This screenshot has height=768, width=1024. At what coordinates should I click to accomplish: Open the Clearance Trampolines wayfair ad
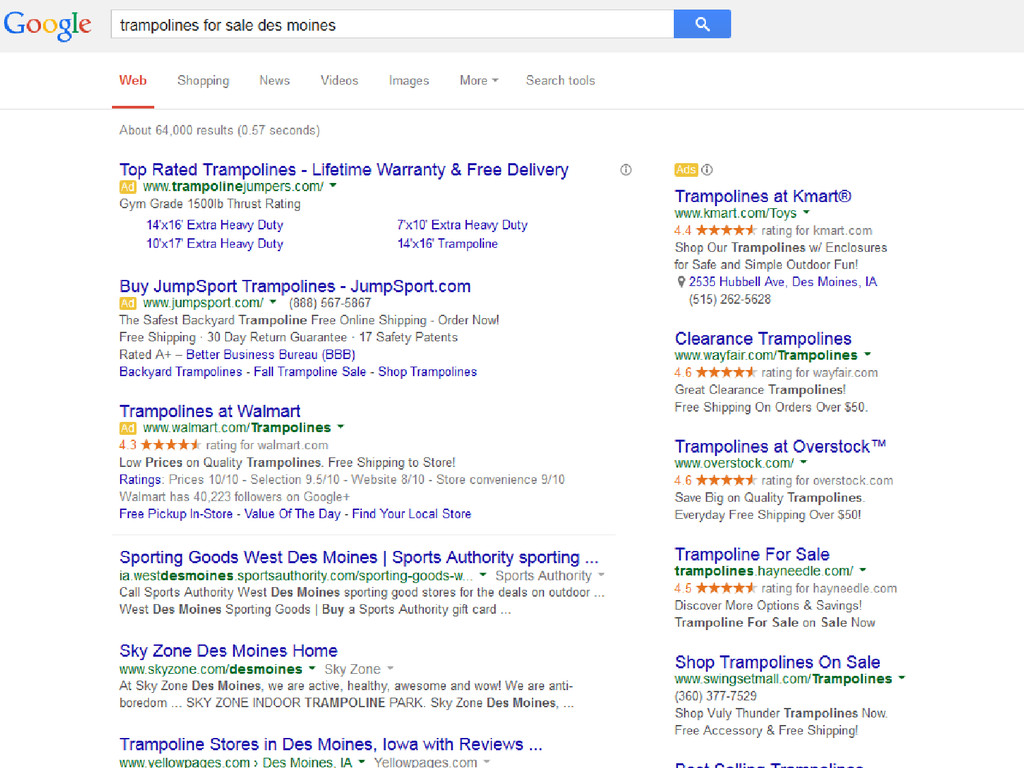tap(763, 339)
